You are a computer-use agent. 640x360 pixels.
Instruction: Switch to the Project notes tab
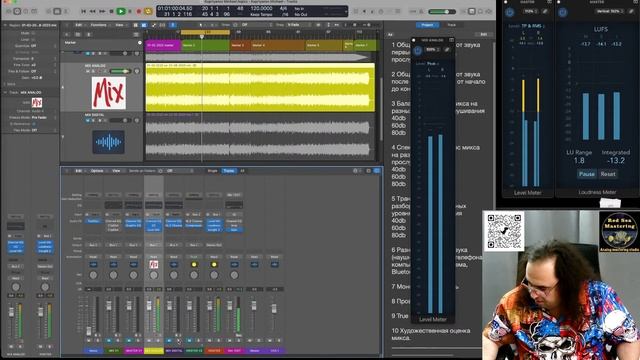pos(427,25)
